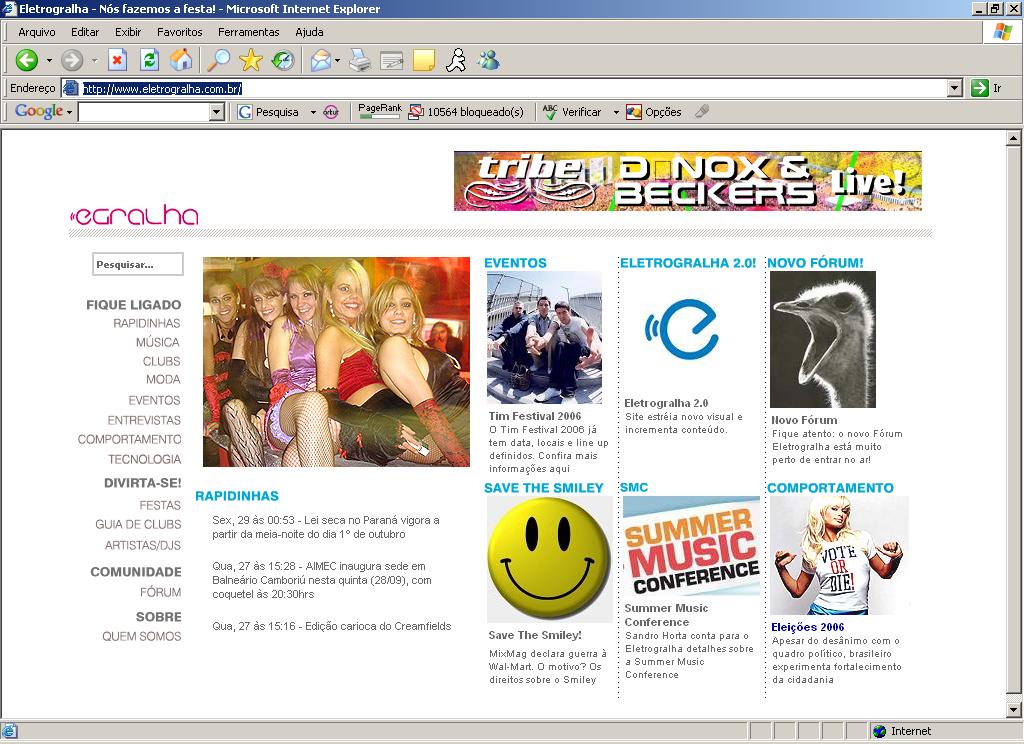
Task: Click the page icon in address bar
Action: coord(71,88)
